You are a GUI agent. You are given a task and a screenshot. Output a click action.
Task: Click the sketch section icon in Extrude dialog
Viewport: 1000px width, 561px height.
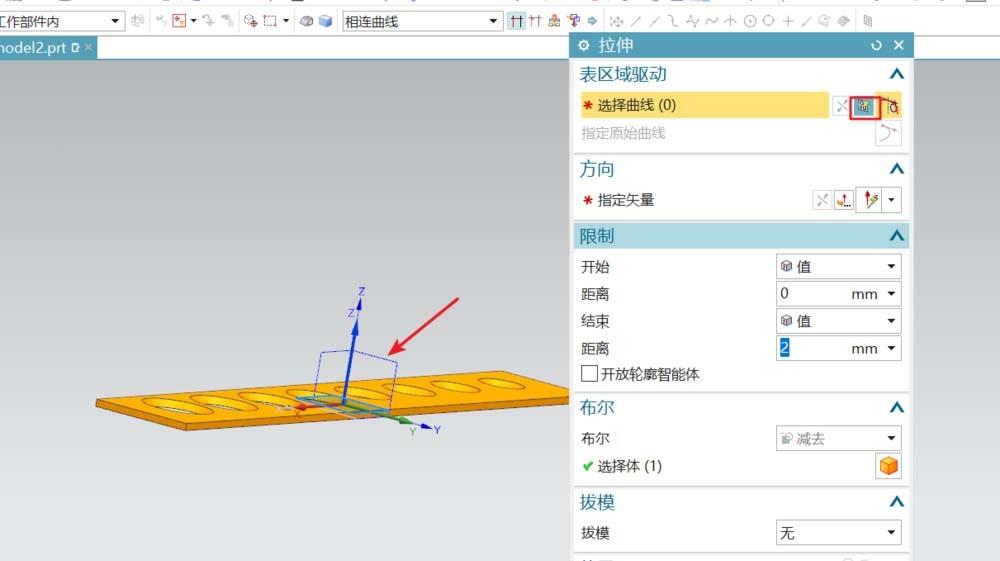864,106
